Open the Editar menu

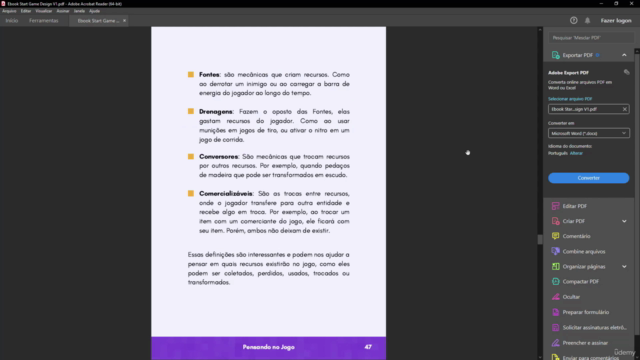(26, 11)
